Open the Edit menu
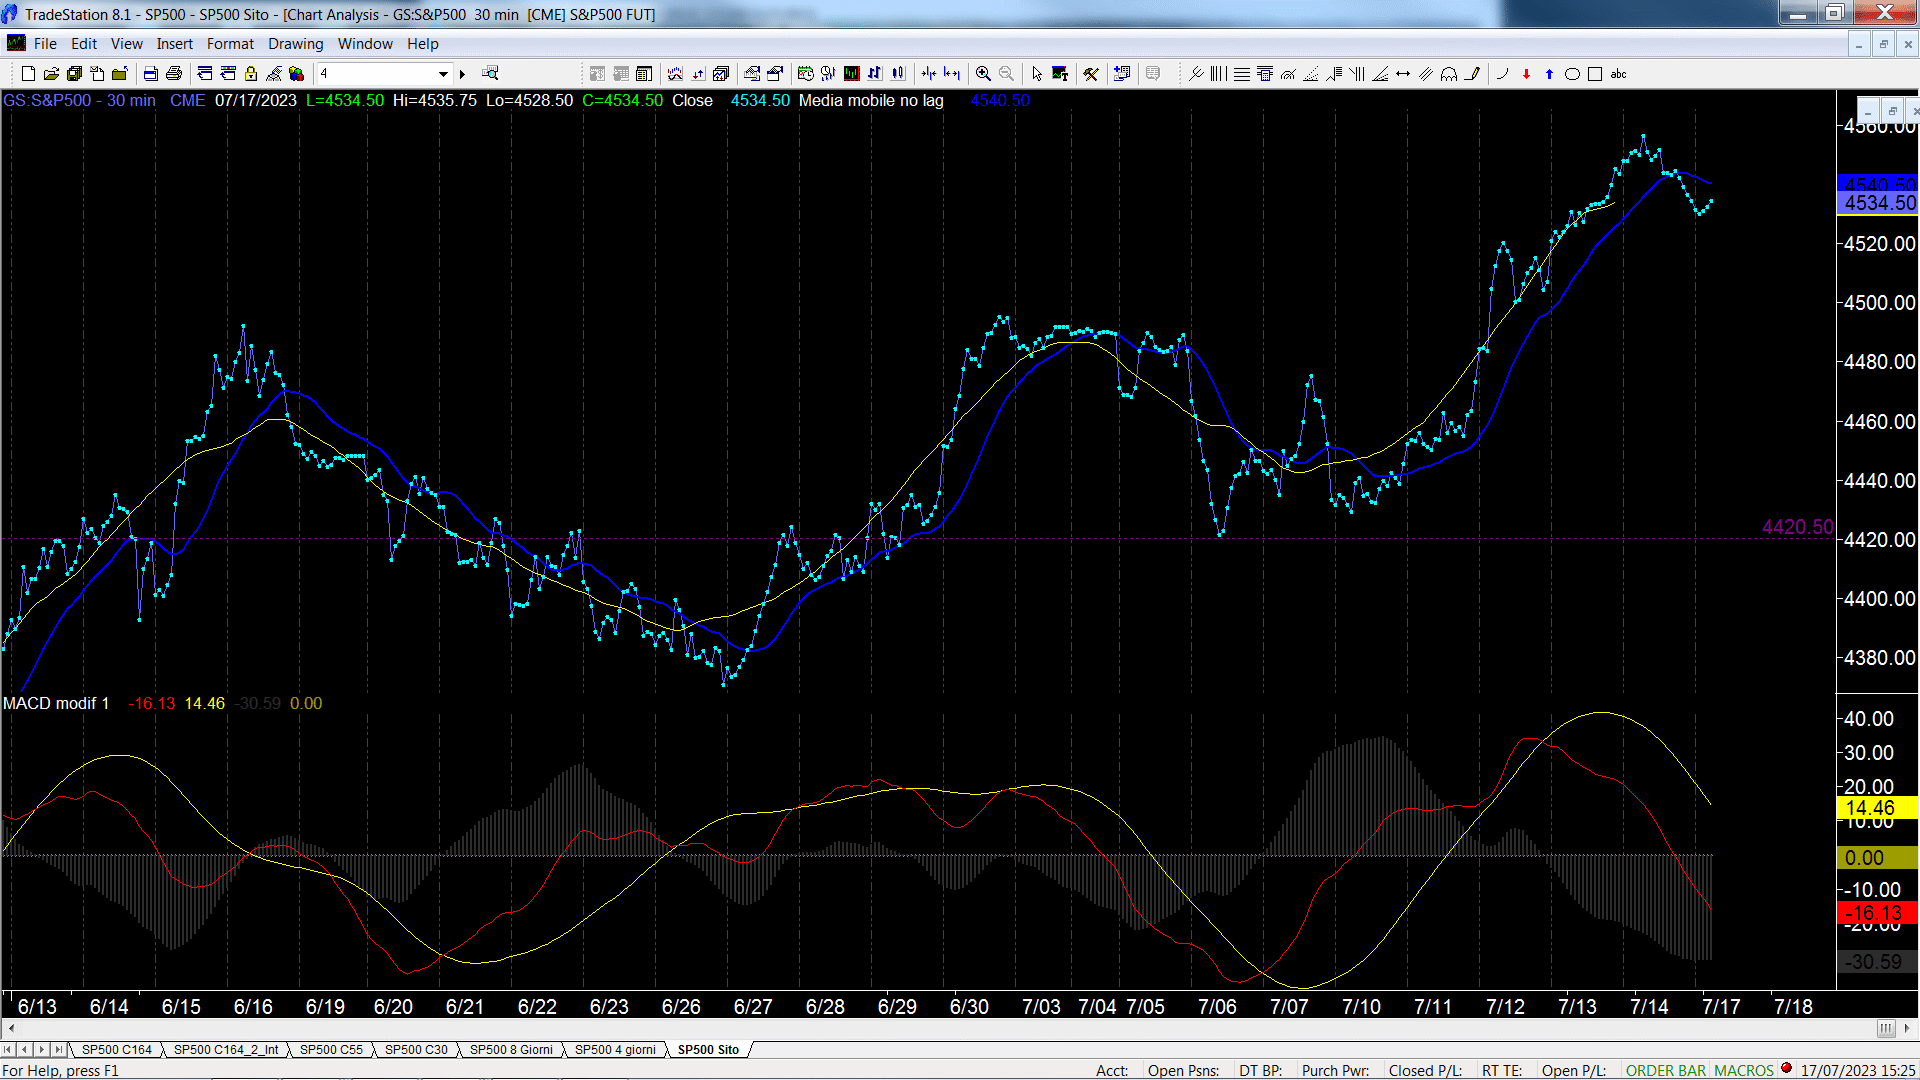Viewport: 1920px width, 1080px height. 84,44
